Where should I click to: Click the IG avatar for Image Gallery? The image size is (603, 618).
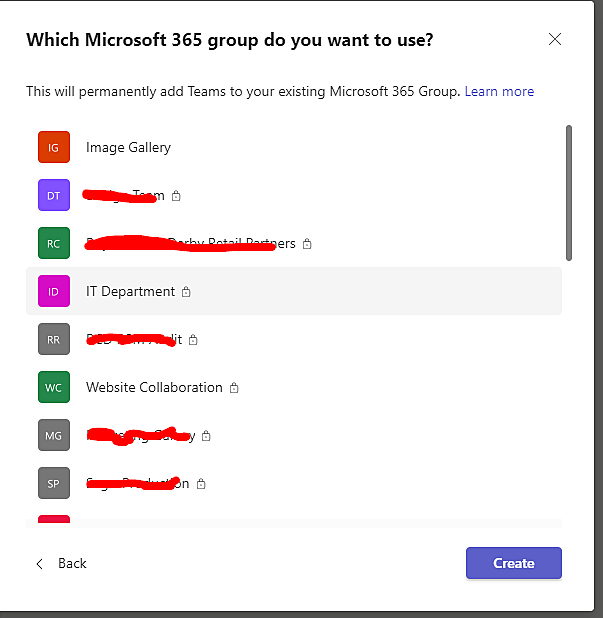pyautogui.click(x=54, y=147)
